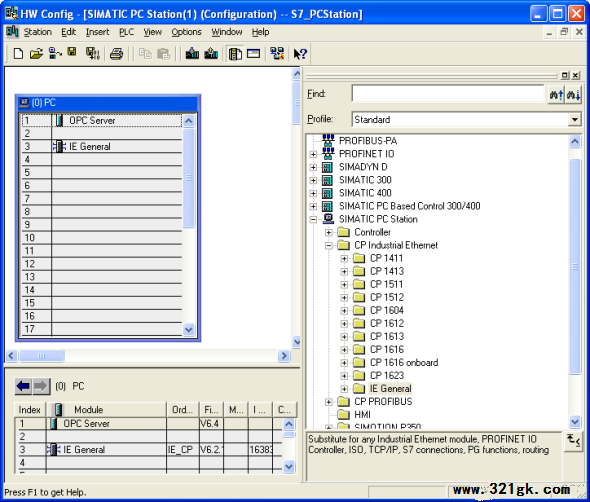The height and width of the screenshot is (502, 590).
Task: Open the PLC menu
Action: [126, 32]
